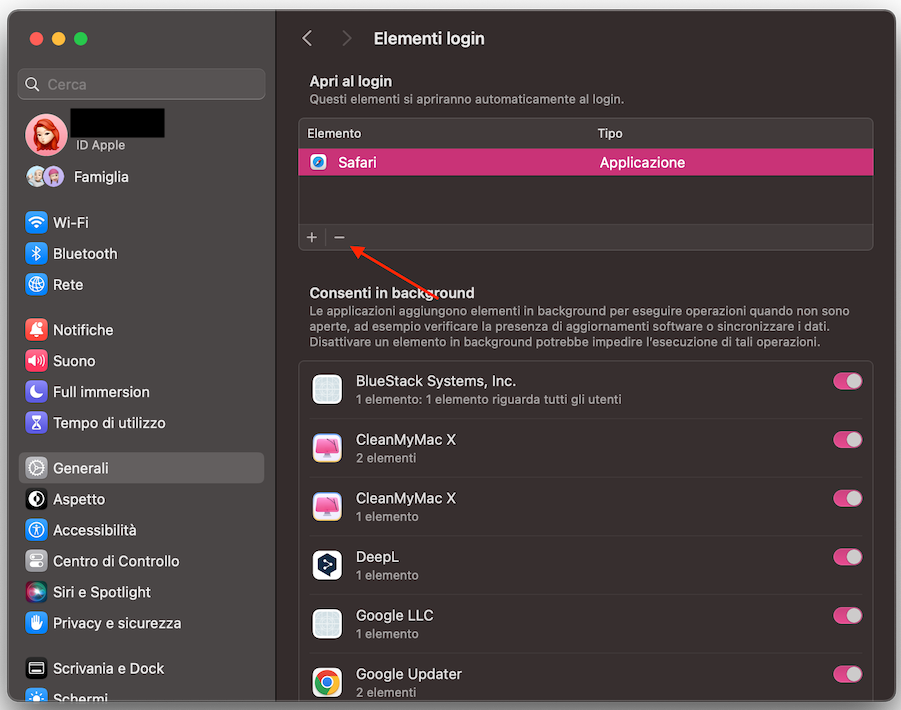
Task: Select the Bluetooth sidebar icon
Action: [38, 253]
